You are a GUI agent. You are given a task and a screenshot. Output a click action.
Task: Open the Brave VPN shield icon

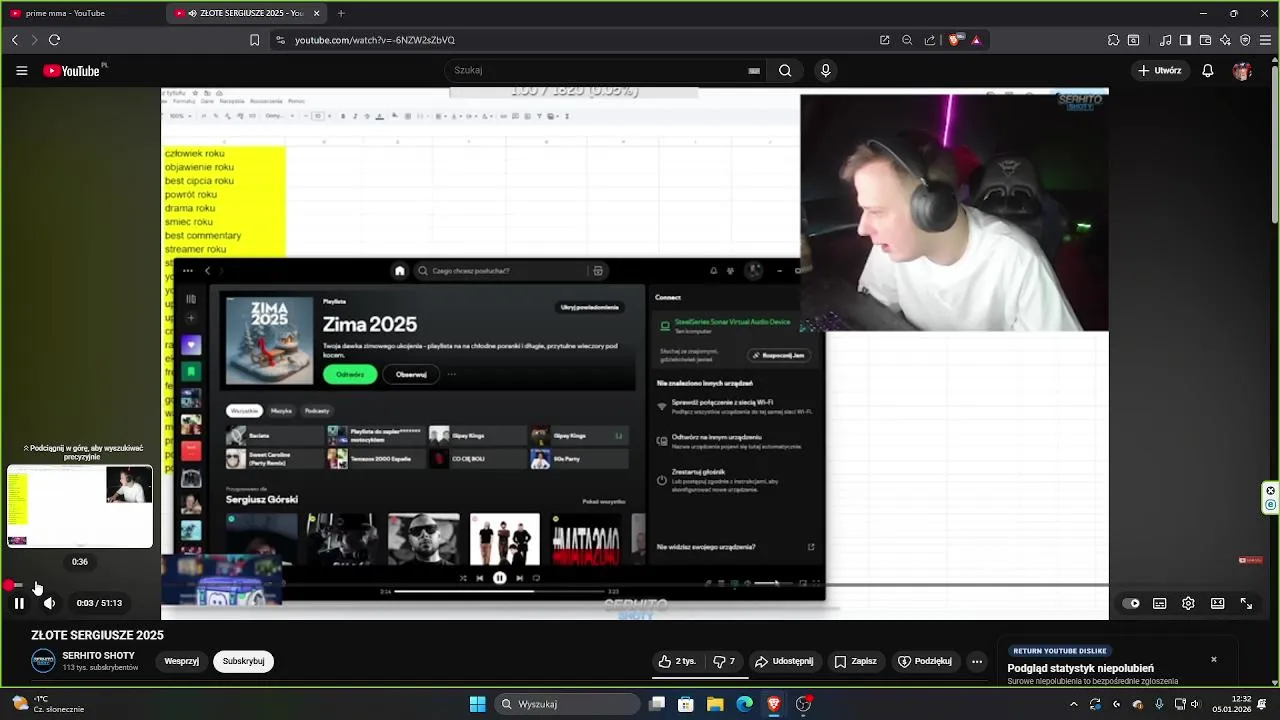(x=1245, y=40)
